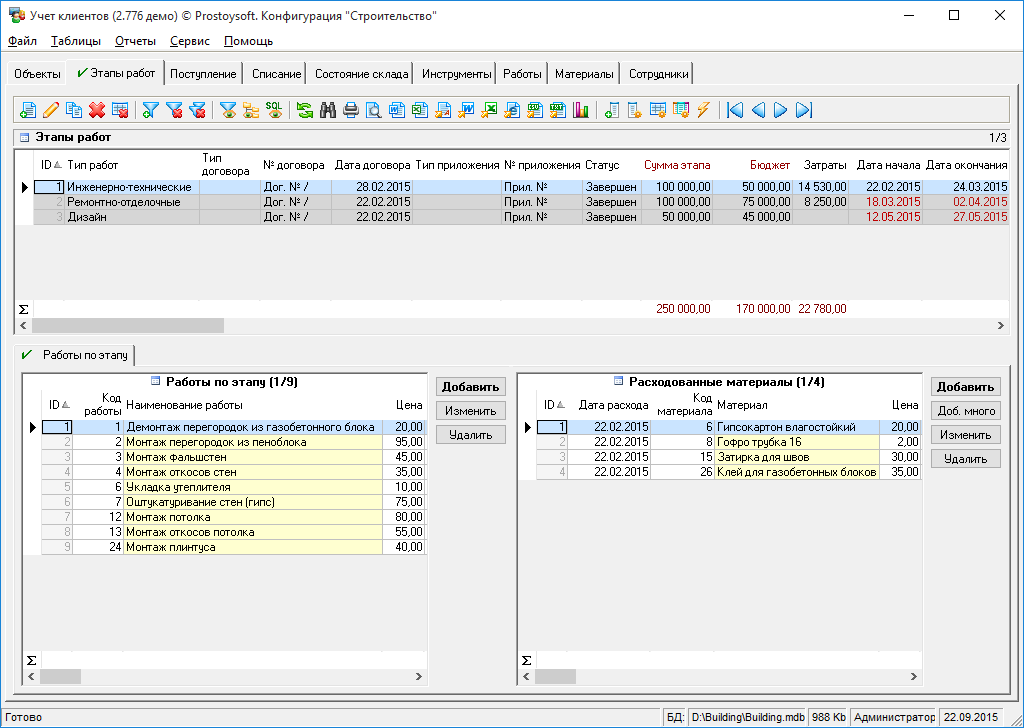Add a filter with funnel plus icon

(x=150, y=110)
